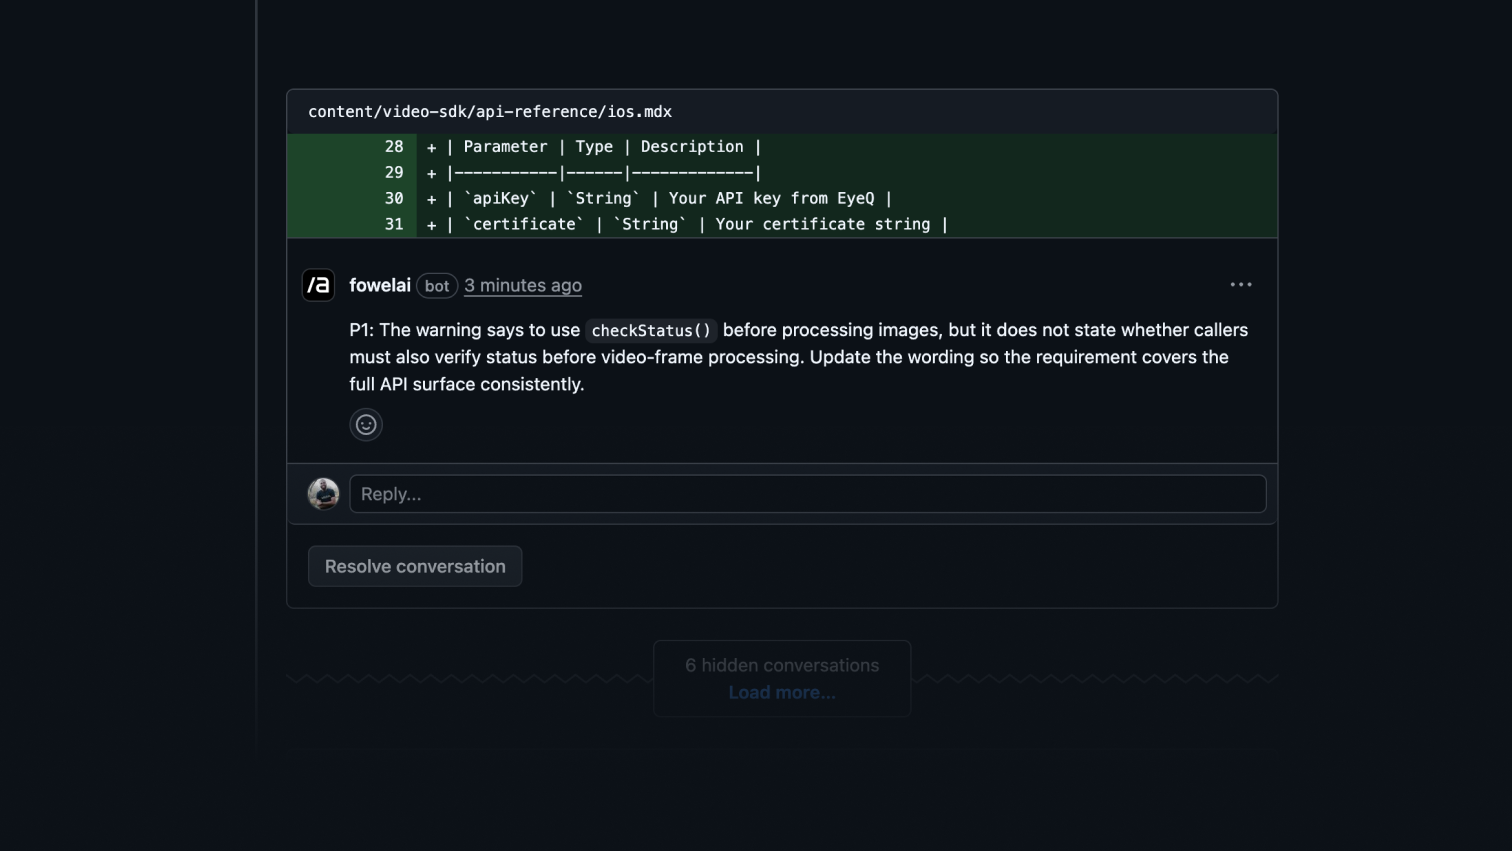The width and height of the screenshot is (1512, 851).
Task: Select diff line number 30
Action: [394, 199]
